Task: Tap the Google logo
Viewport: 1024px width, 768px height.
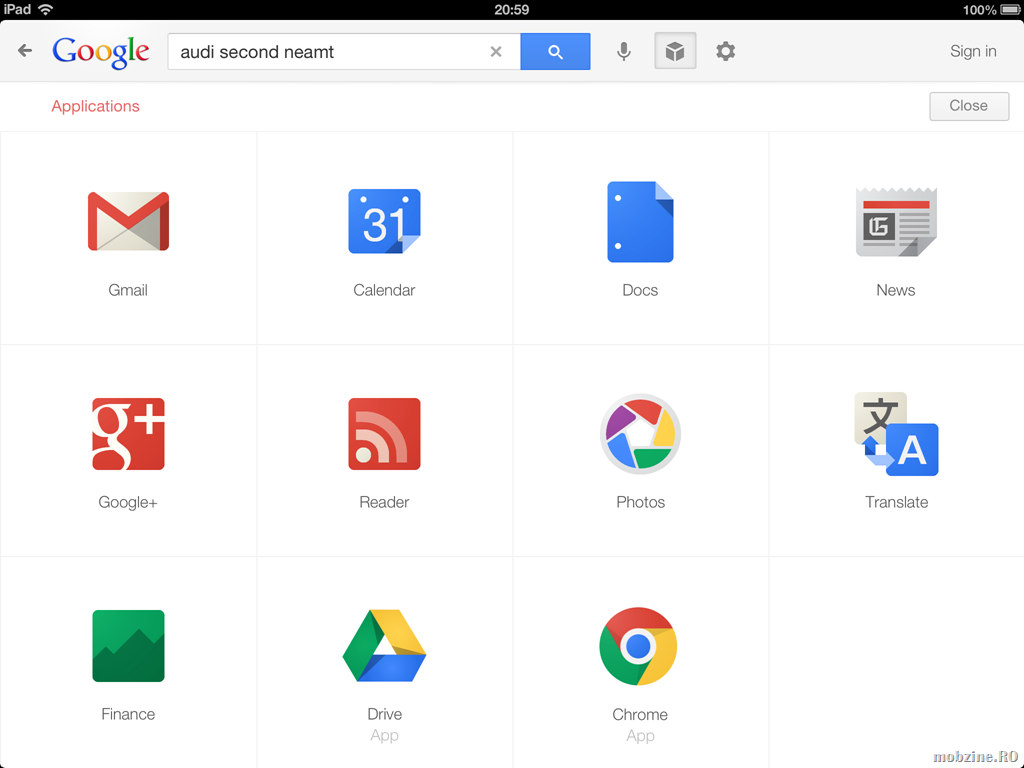Action: click(101, 52)
